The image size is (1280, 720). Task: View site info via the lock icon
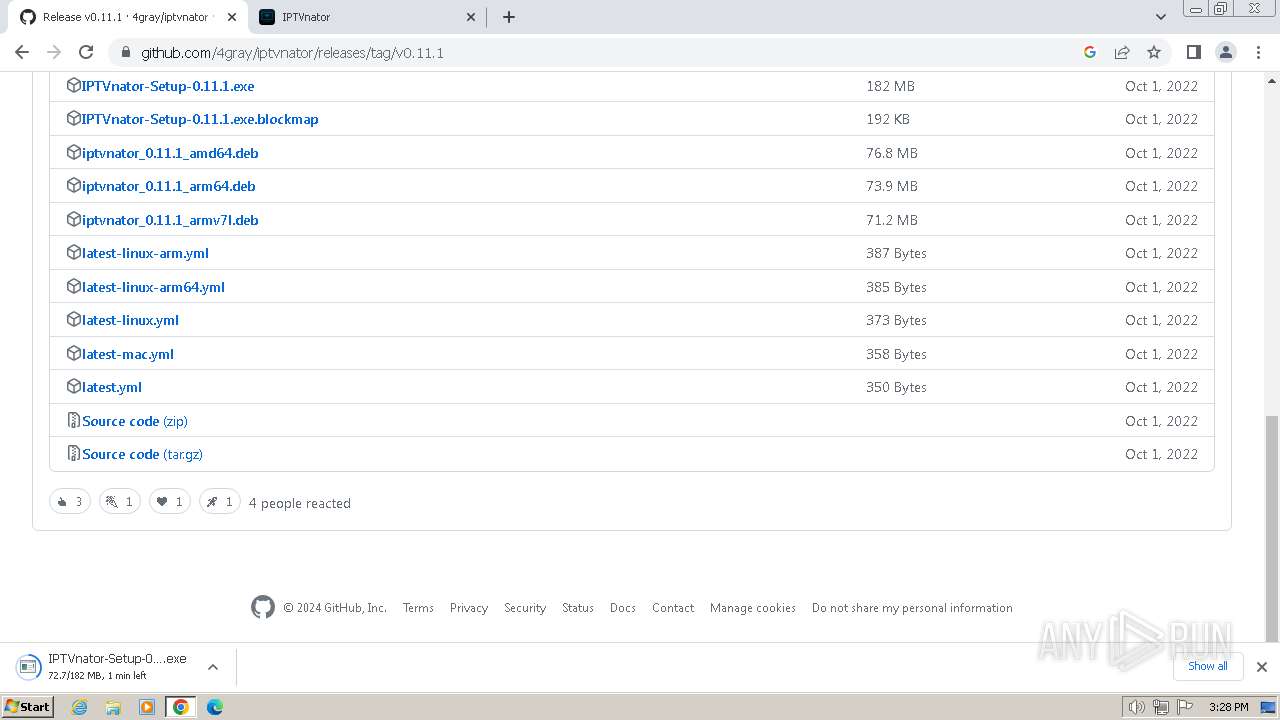125,52
